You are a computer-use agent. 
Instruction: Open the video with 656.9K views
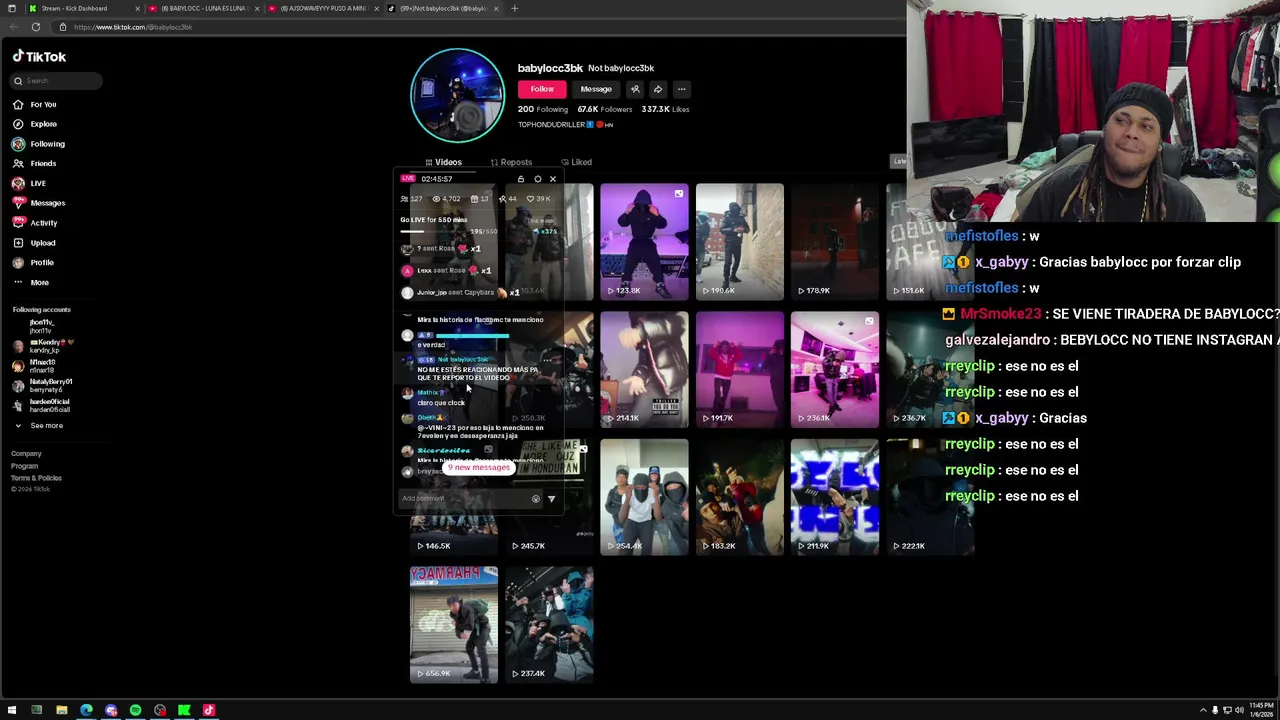coord(453,625)
